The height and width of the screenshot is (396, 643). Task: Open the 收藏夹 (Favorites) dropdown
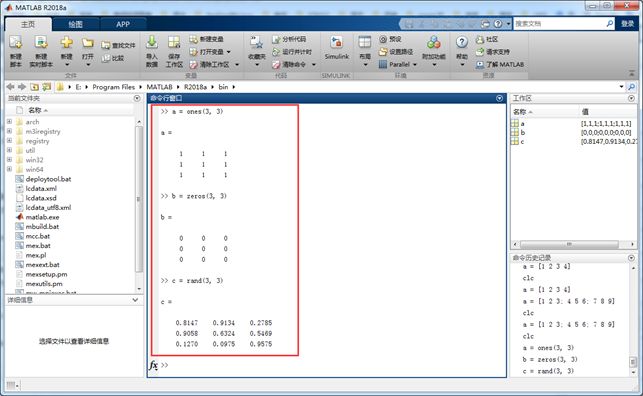coord(257,65)
